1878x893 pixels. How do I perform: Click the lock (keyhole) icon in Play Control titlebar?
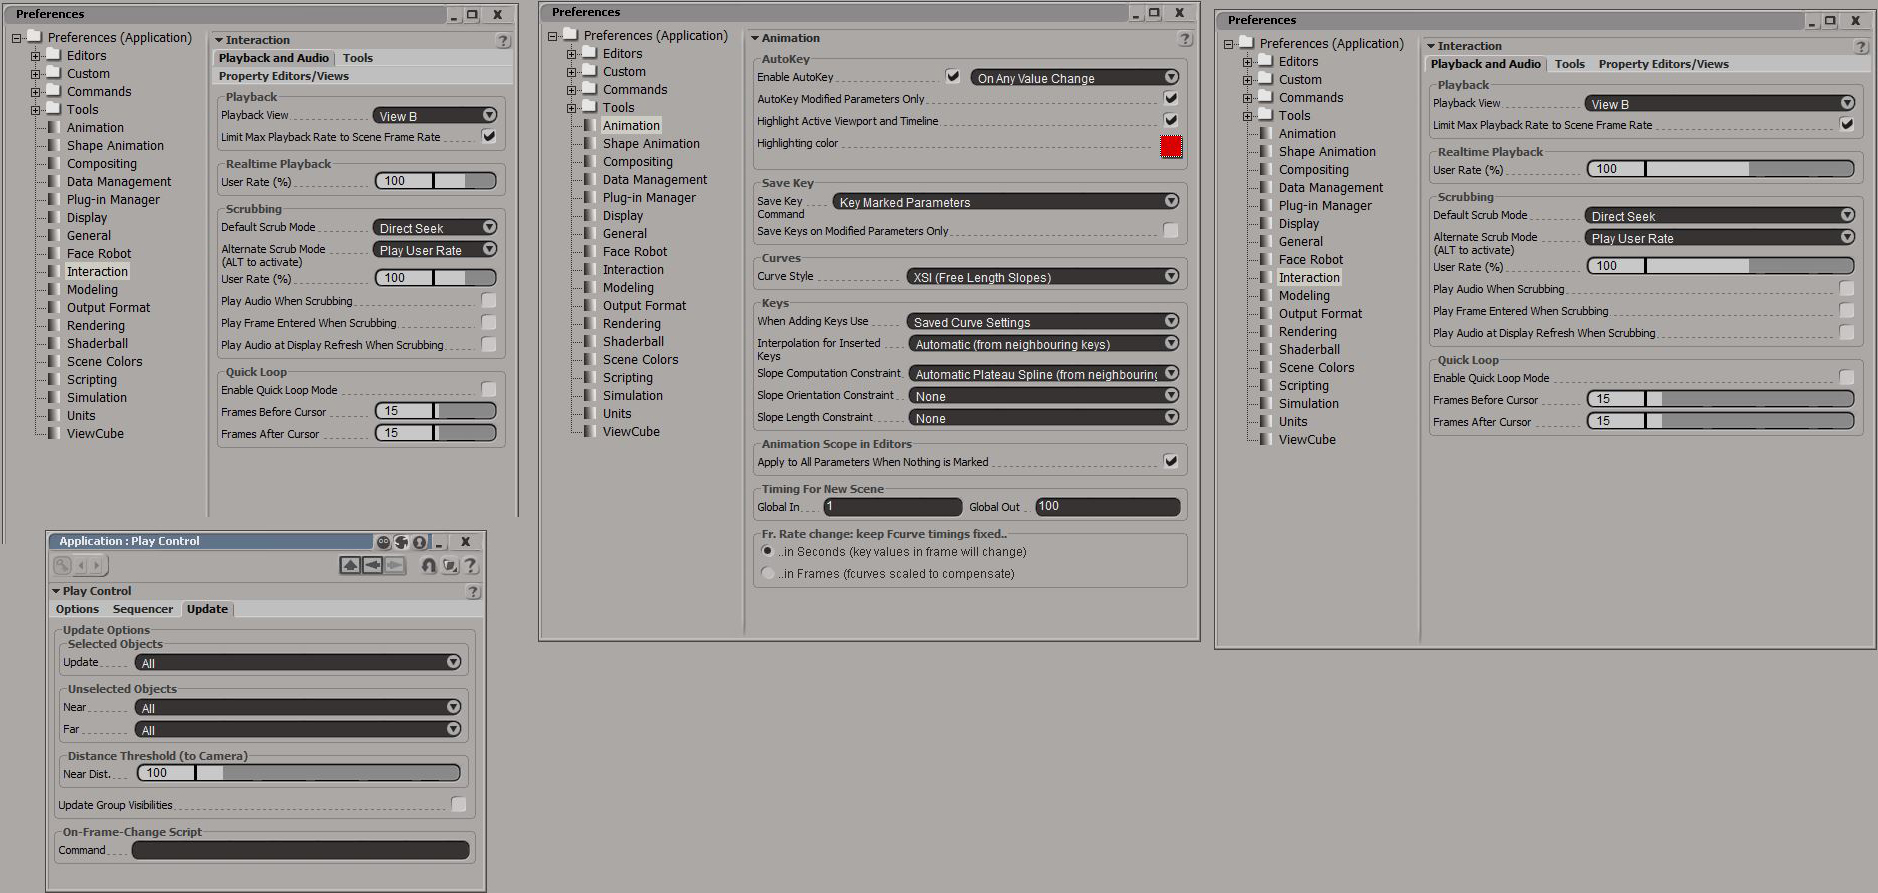420,542
